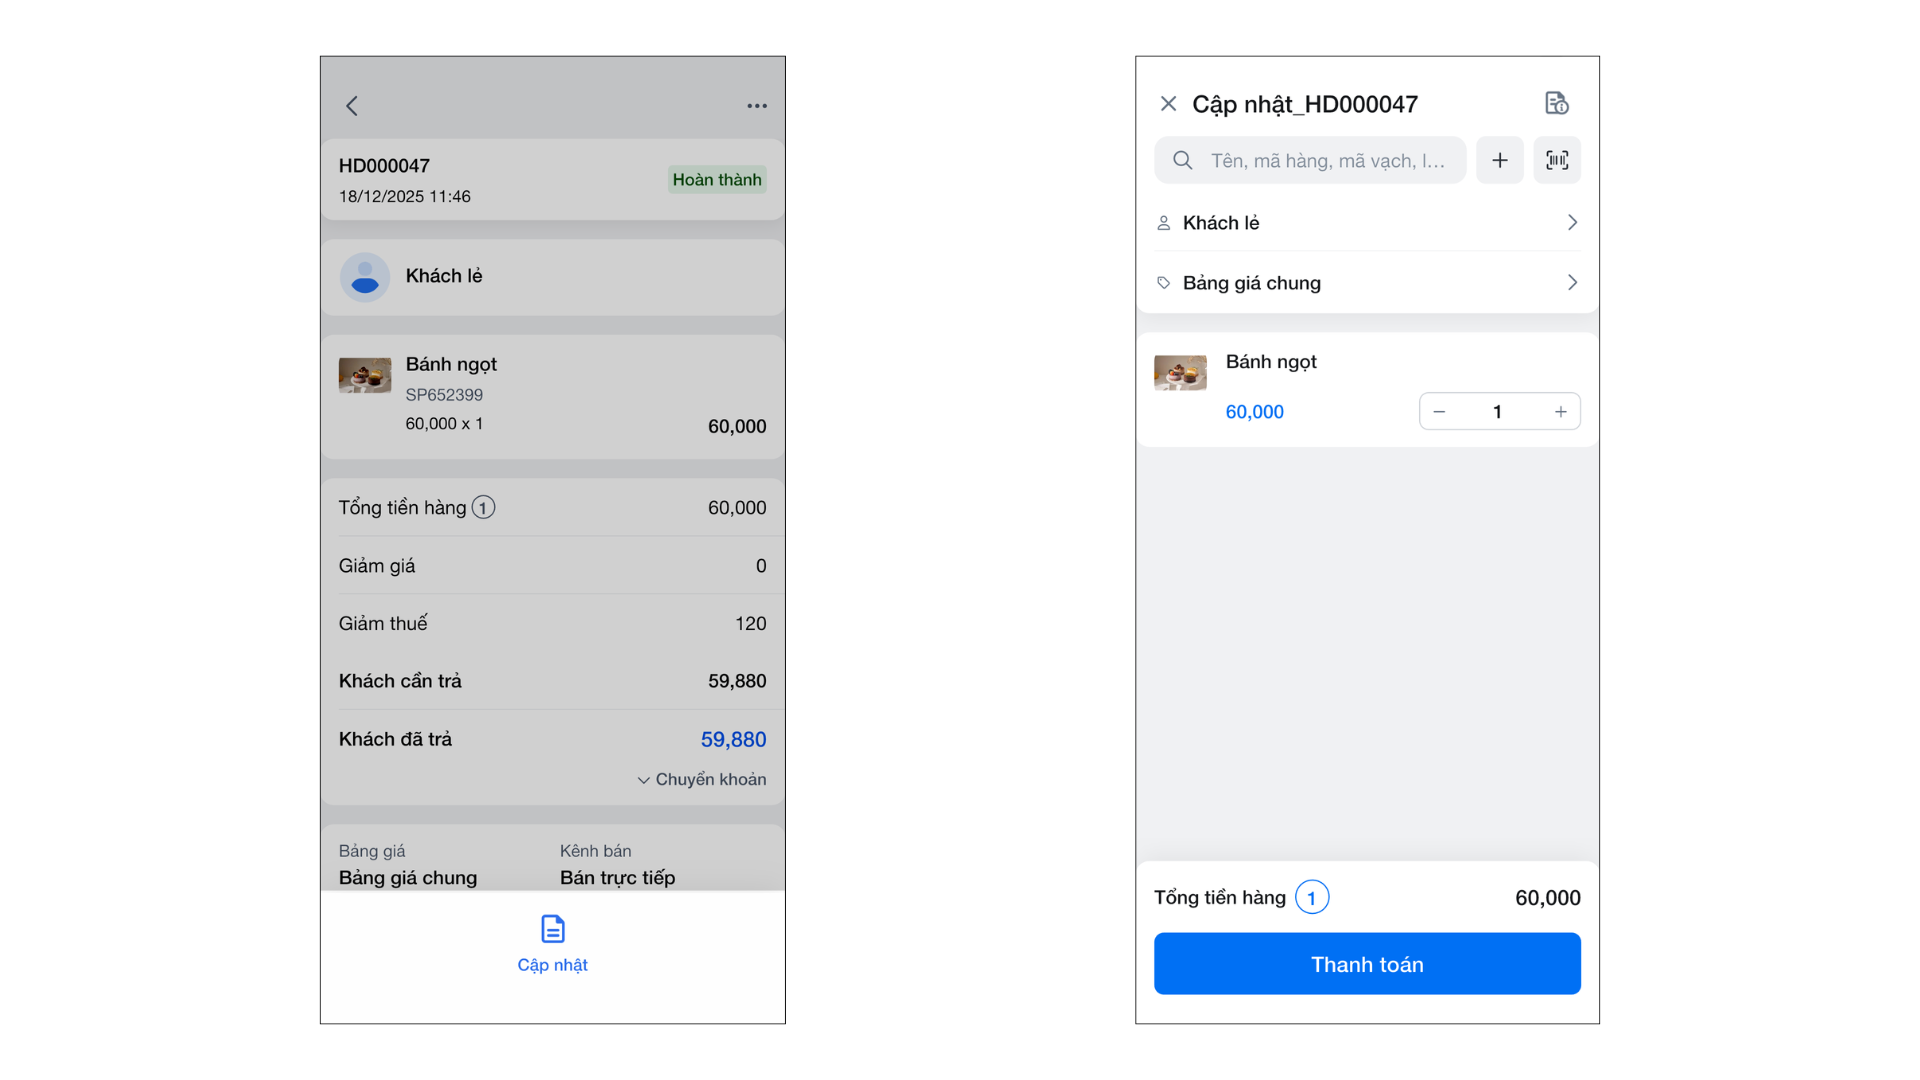
Task: Decrease Bánh ngọt quantity with minus
Action: [x=1439, y=412]
